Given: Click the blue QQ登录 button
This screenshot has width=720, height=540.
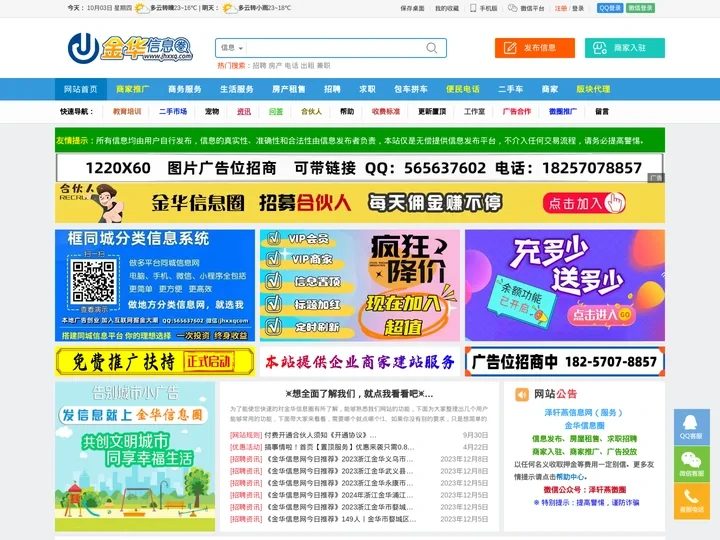Looking at the screenshot, I should [610, 8].
